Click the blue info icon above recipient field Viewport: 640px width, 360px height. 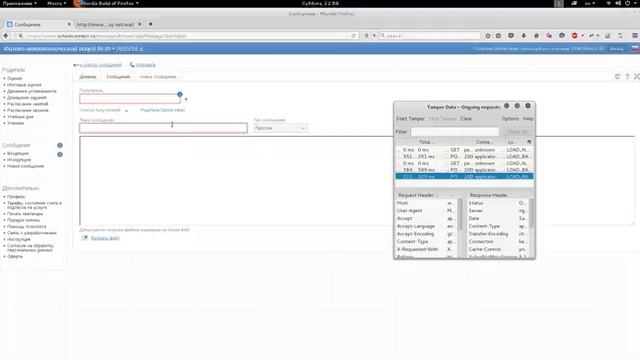[x=180, y=94]
